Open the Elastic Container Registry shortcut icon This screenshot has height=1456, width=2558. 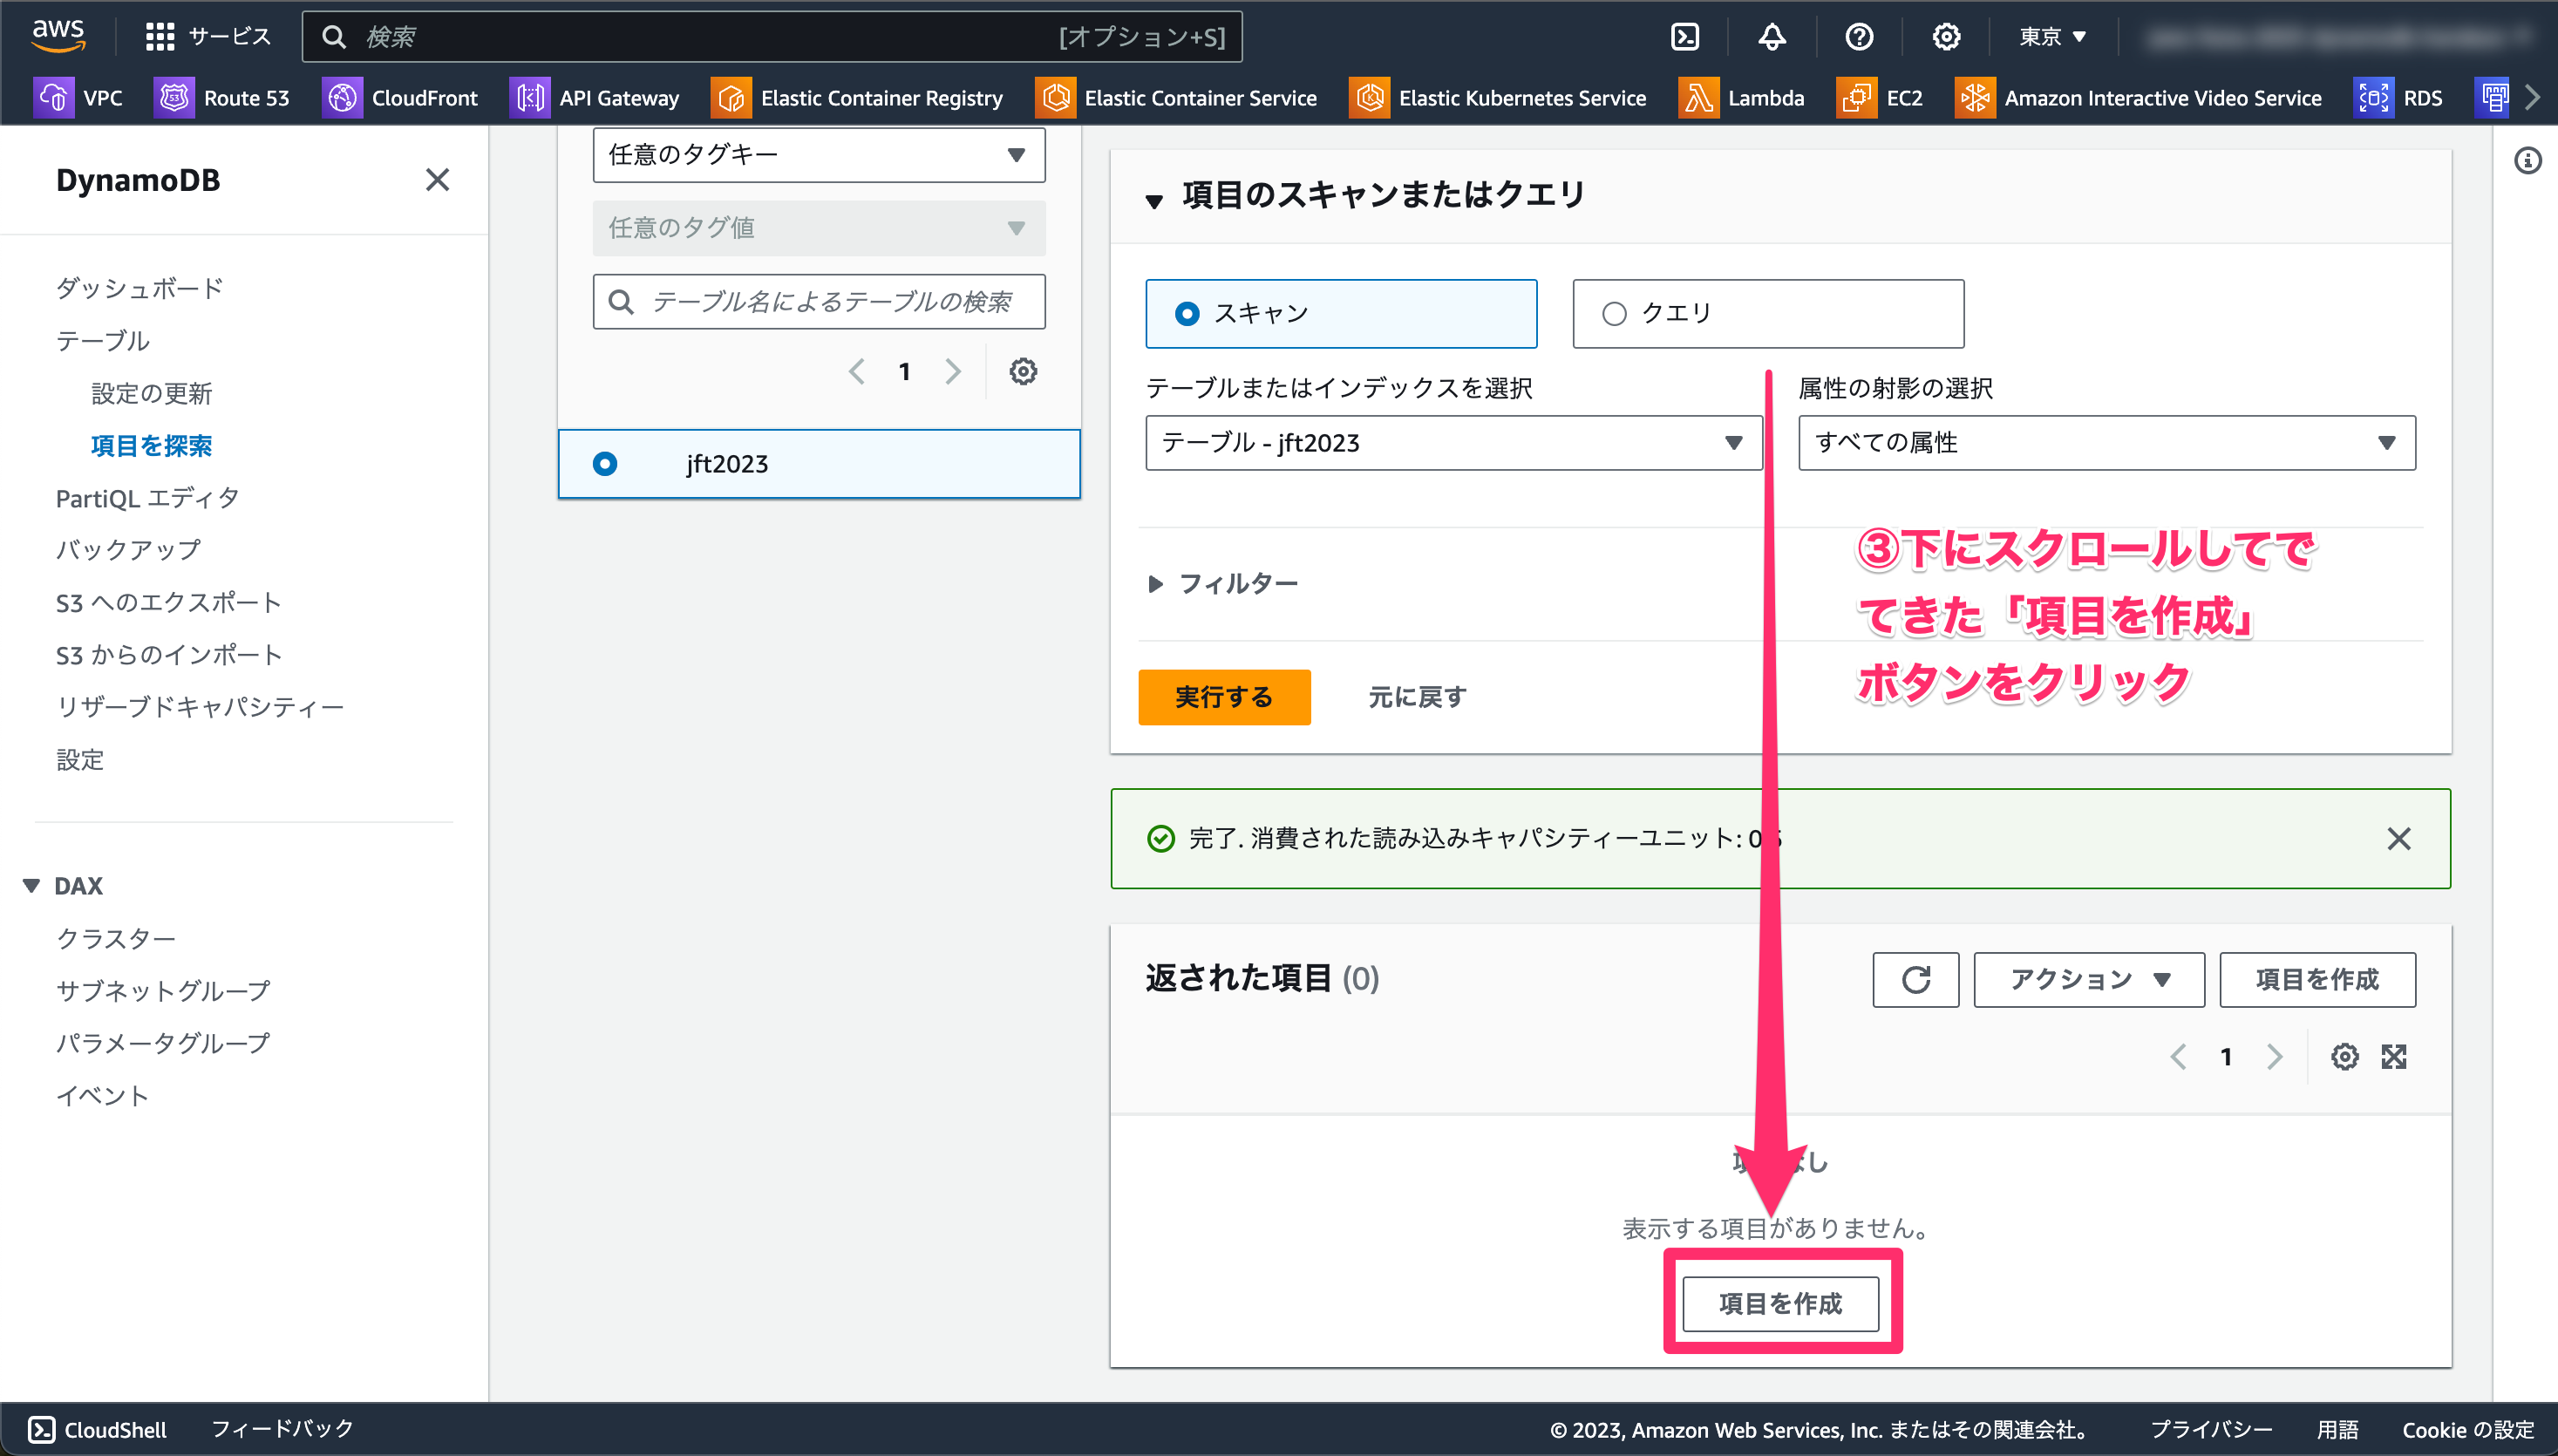731,98
